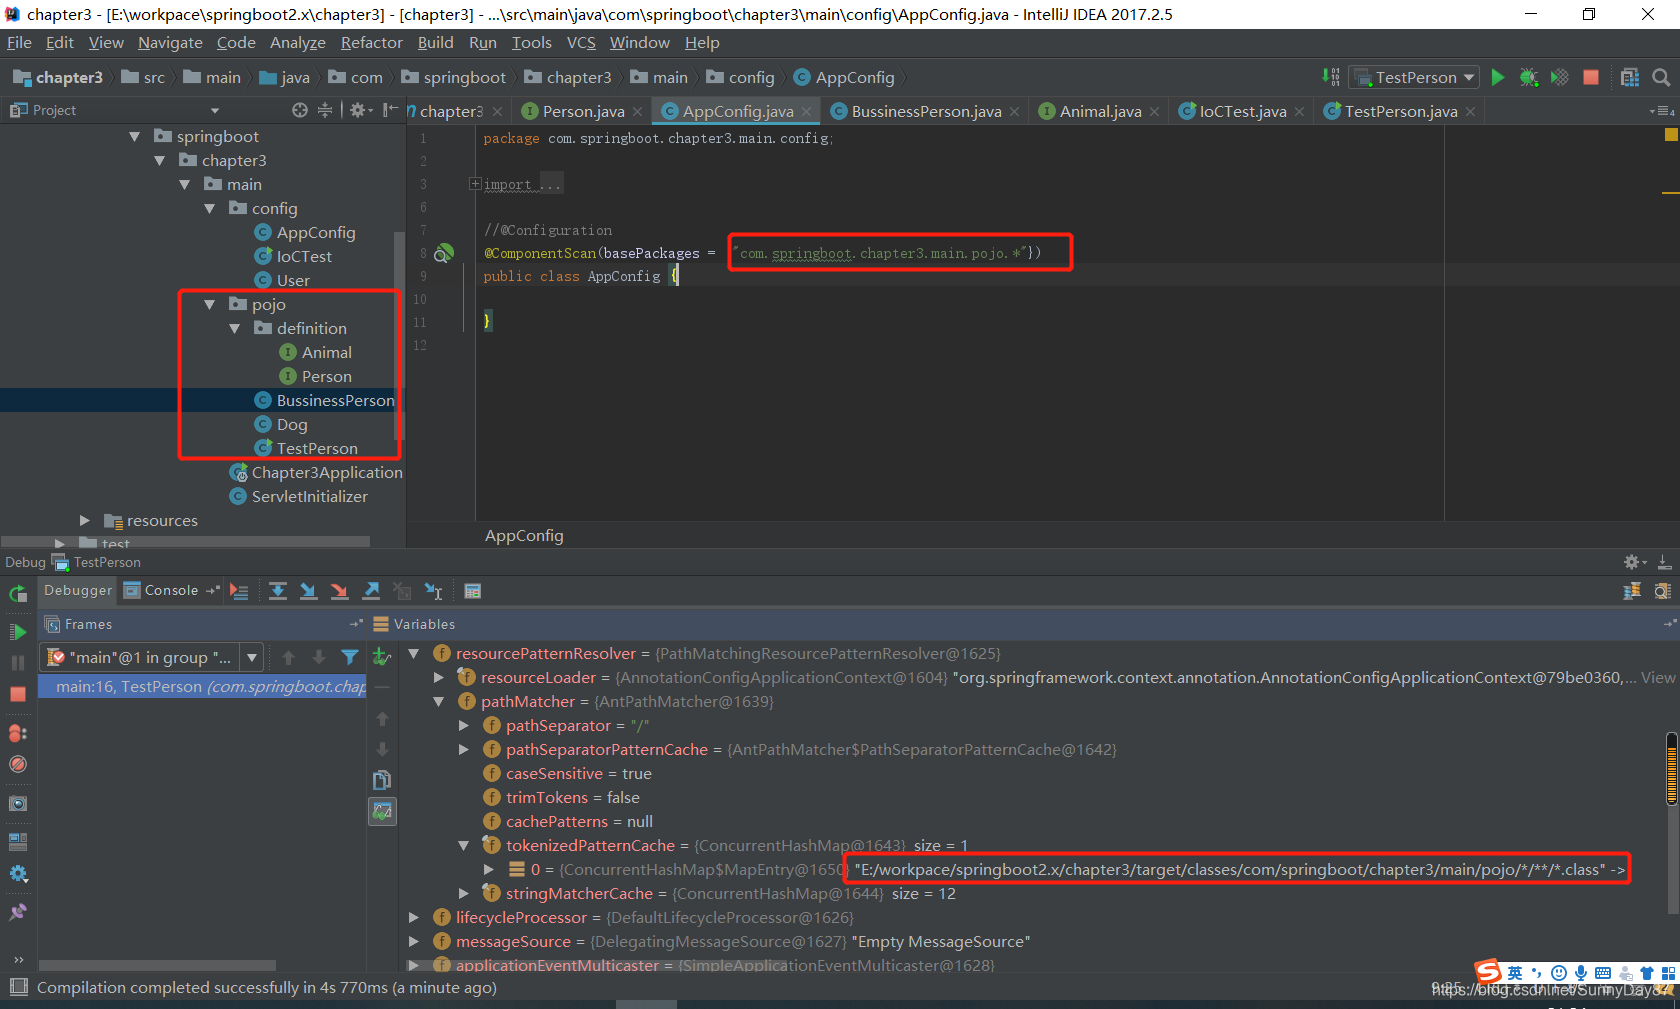Select the Dog class in the project tree

click(x=292, y=424)
